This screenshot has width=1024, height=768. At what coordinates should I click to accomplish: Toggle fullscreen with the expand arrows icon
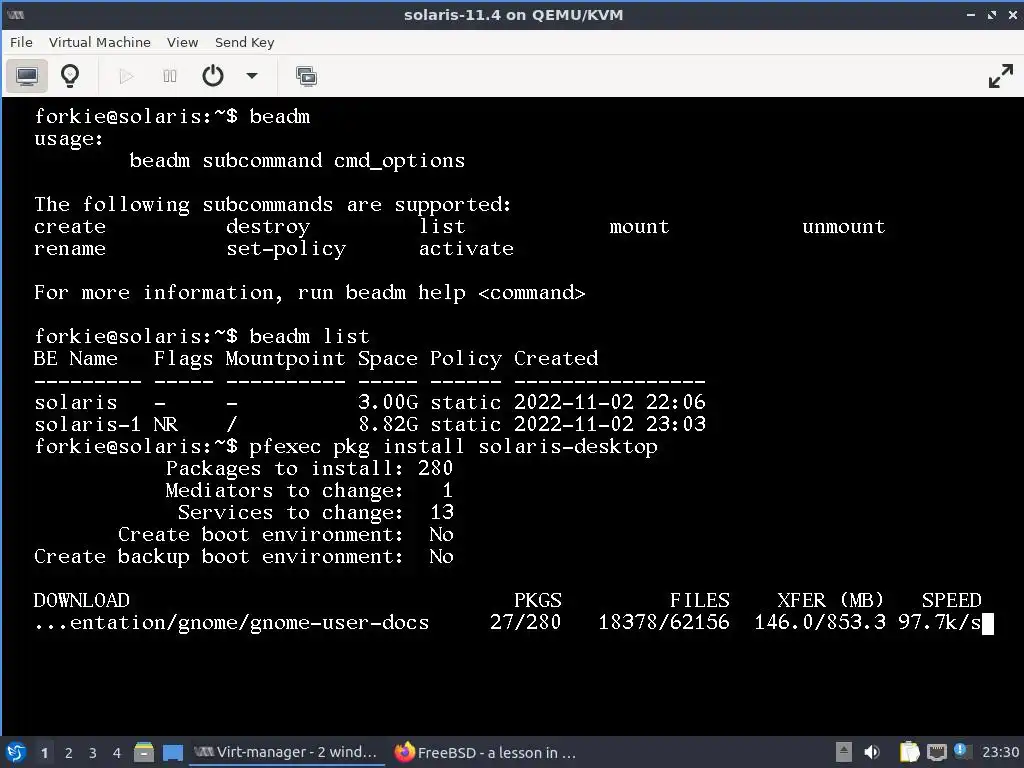(1000, 76)
